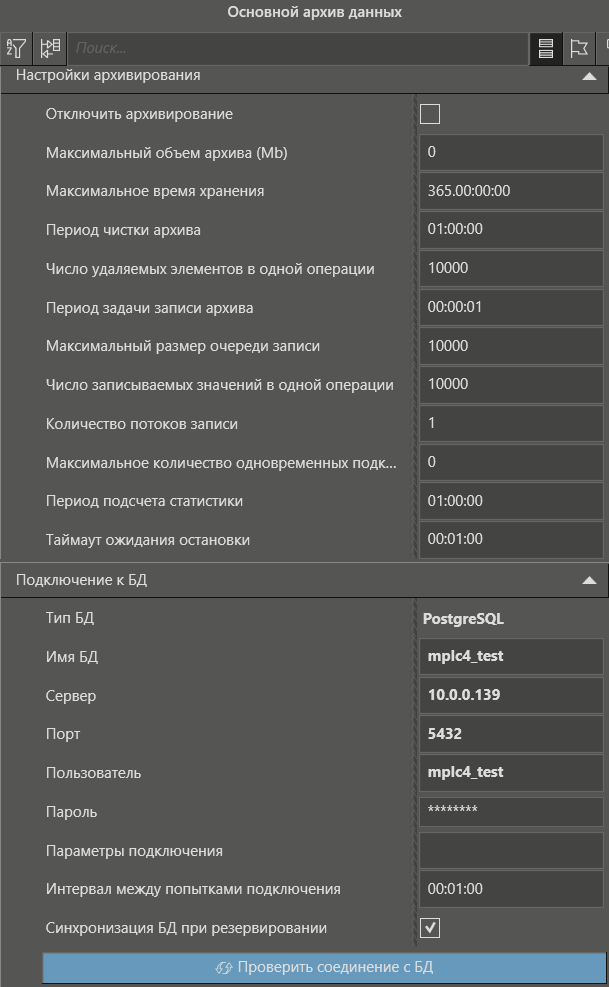Image resolution: width=609 pixels, height=987 pixels.
Task: Click the "Количество потоков записи" value field
Action: coord(511,424)
